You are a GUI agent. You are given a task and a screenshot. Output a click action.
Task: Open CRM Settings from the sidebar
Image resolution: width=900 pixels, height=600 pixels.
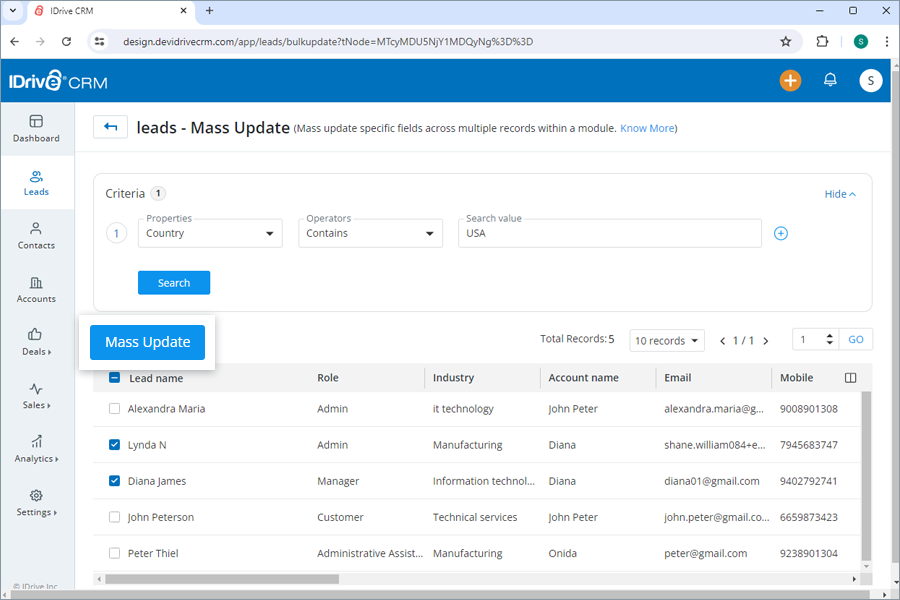coord(36,504)
